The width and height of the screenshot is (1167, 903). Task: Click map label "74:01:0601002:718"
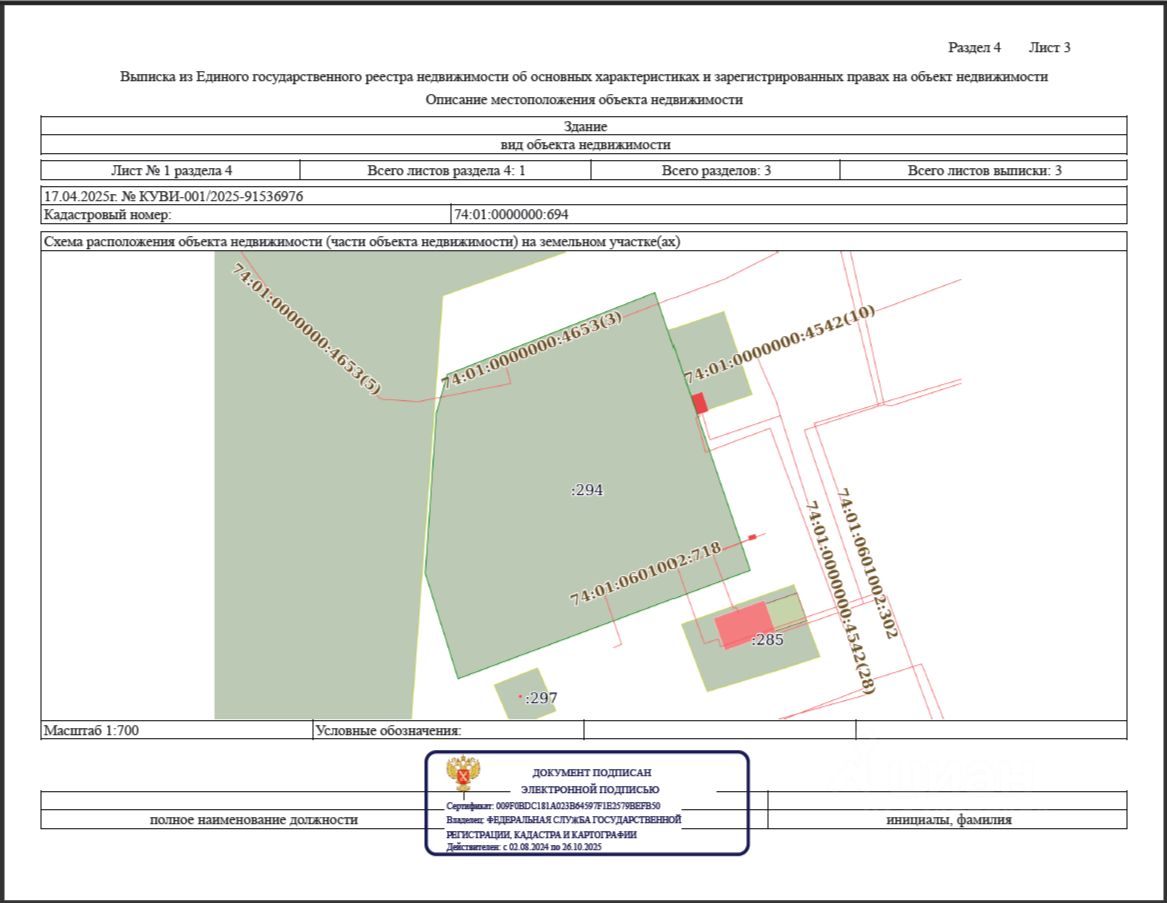pos(645,573)
